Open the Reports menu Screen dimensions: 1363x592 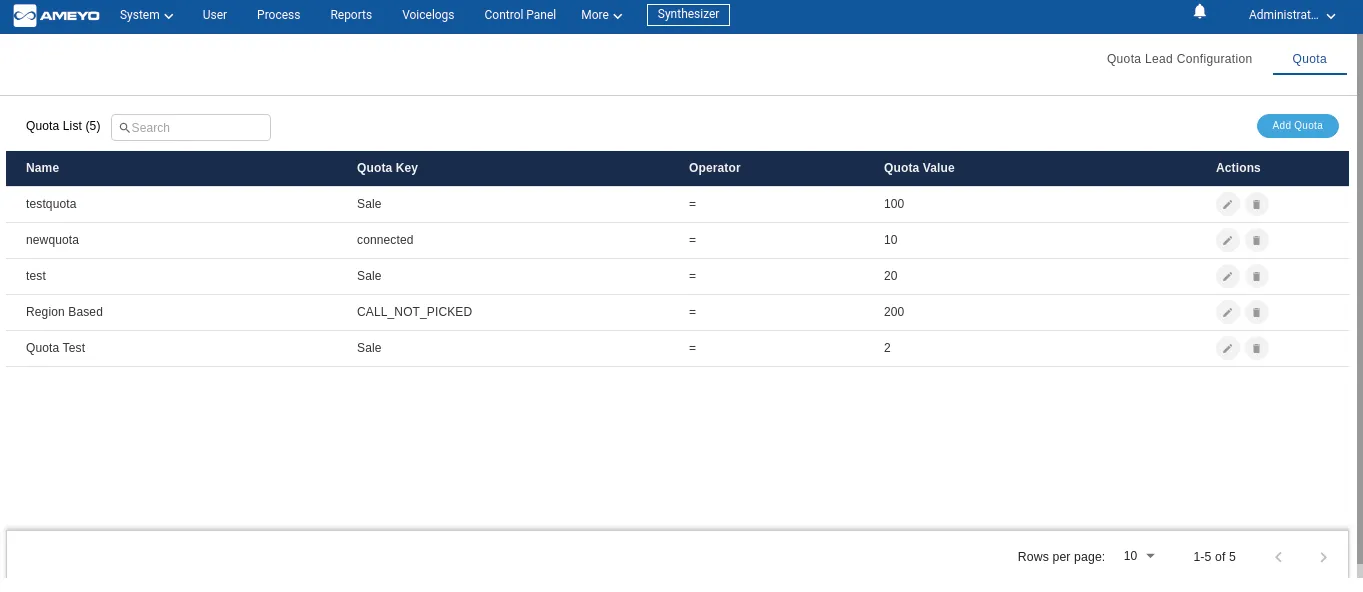tap(351, 15)
